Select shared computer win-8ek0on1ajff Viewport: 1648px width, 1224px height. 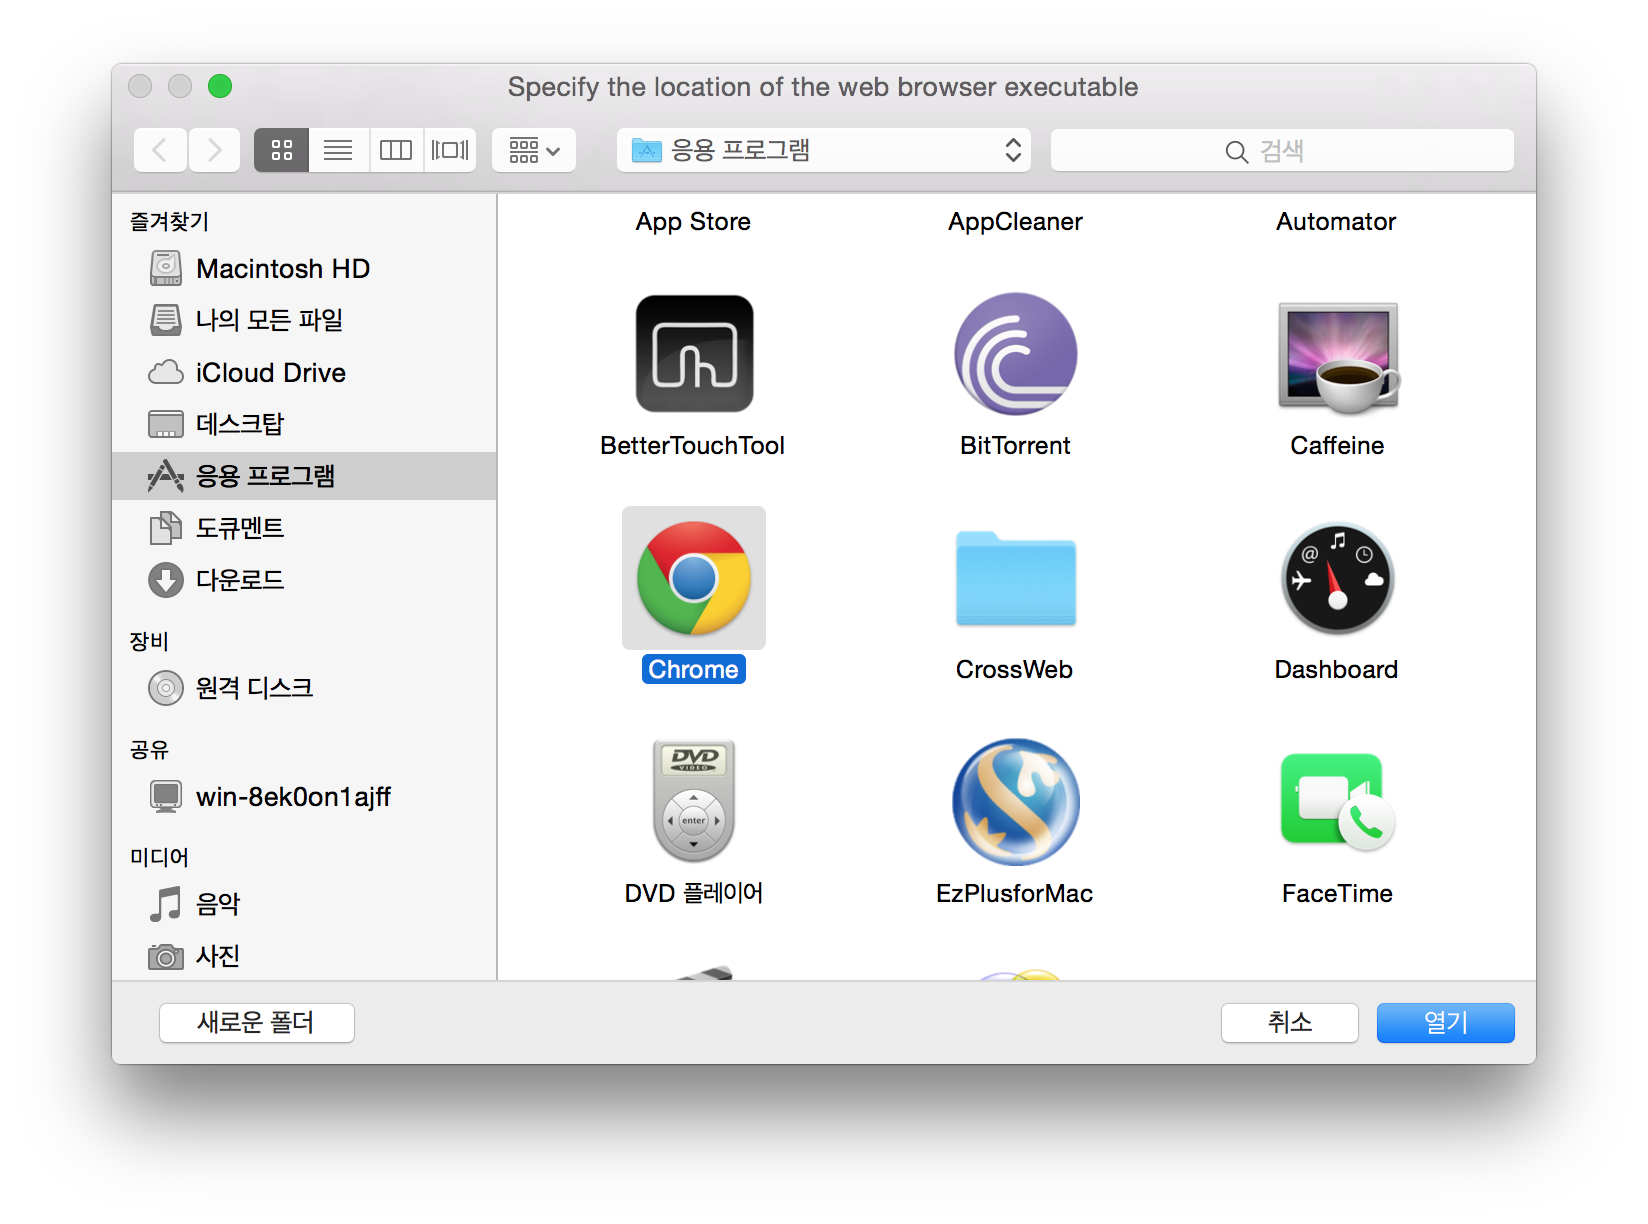(304, 796)
